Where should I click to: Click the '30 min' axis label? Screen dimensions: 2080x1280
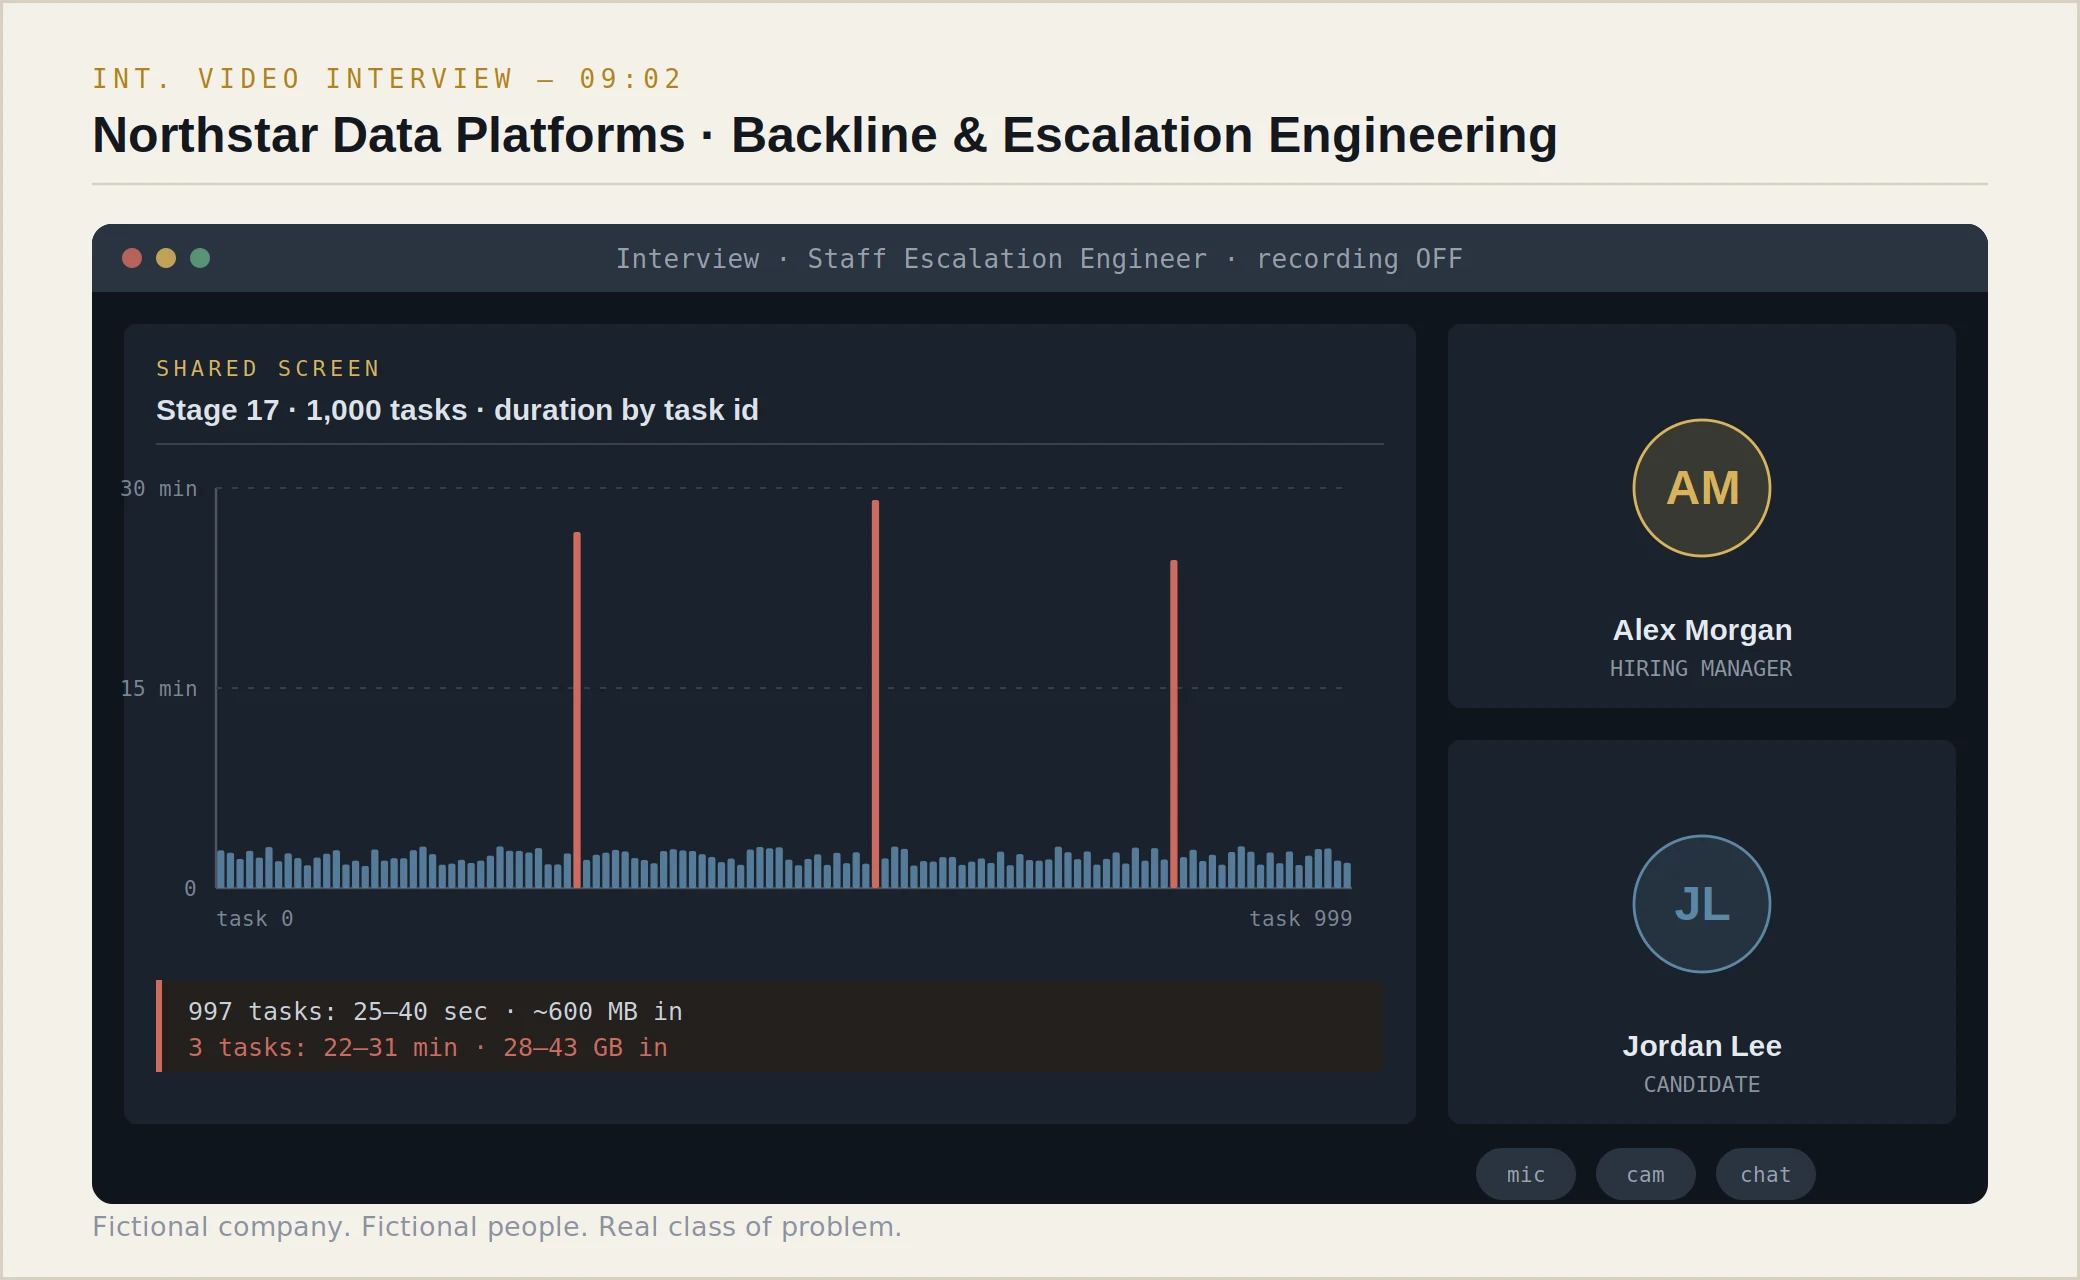(159, 488)
